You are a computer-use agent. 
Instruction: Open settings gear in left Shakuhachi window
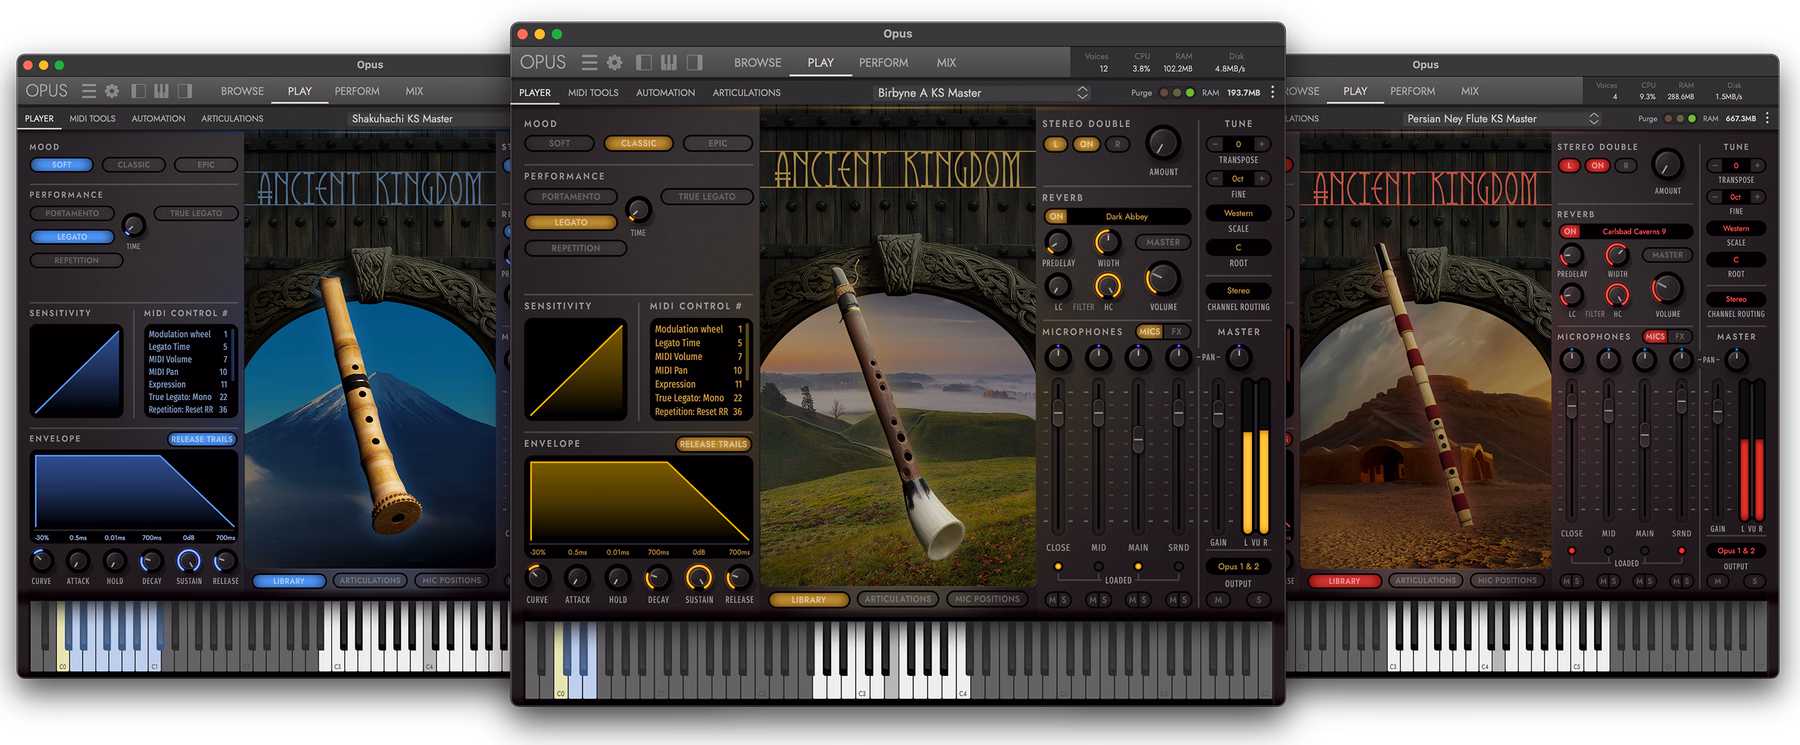[x=112, y=91]
